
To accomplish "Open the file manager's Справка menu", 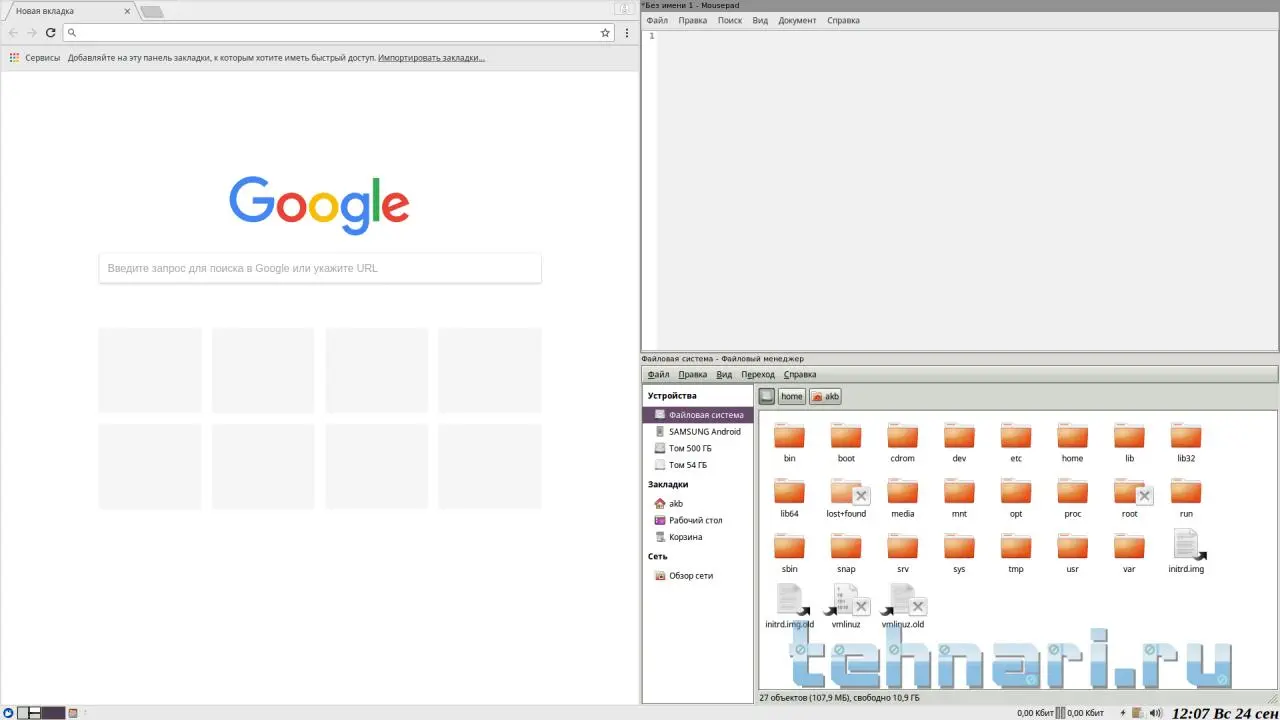I will coord(800,375).
